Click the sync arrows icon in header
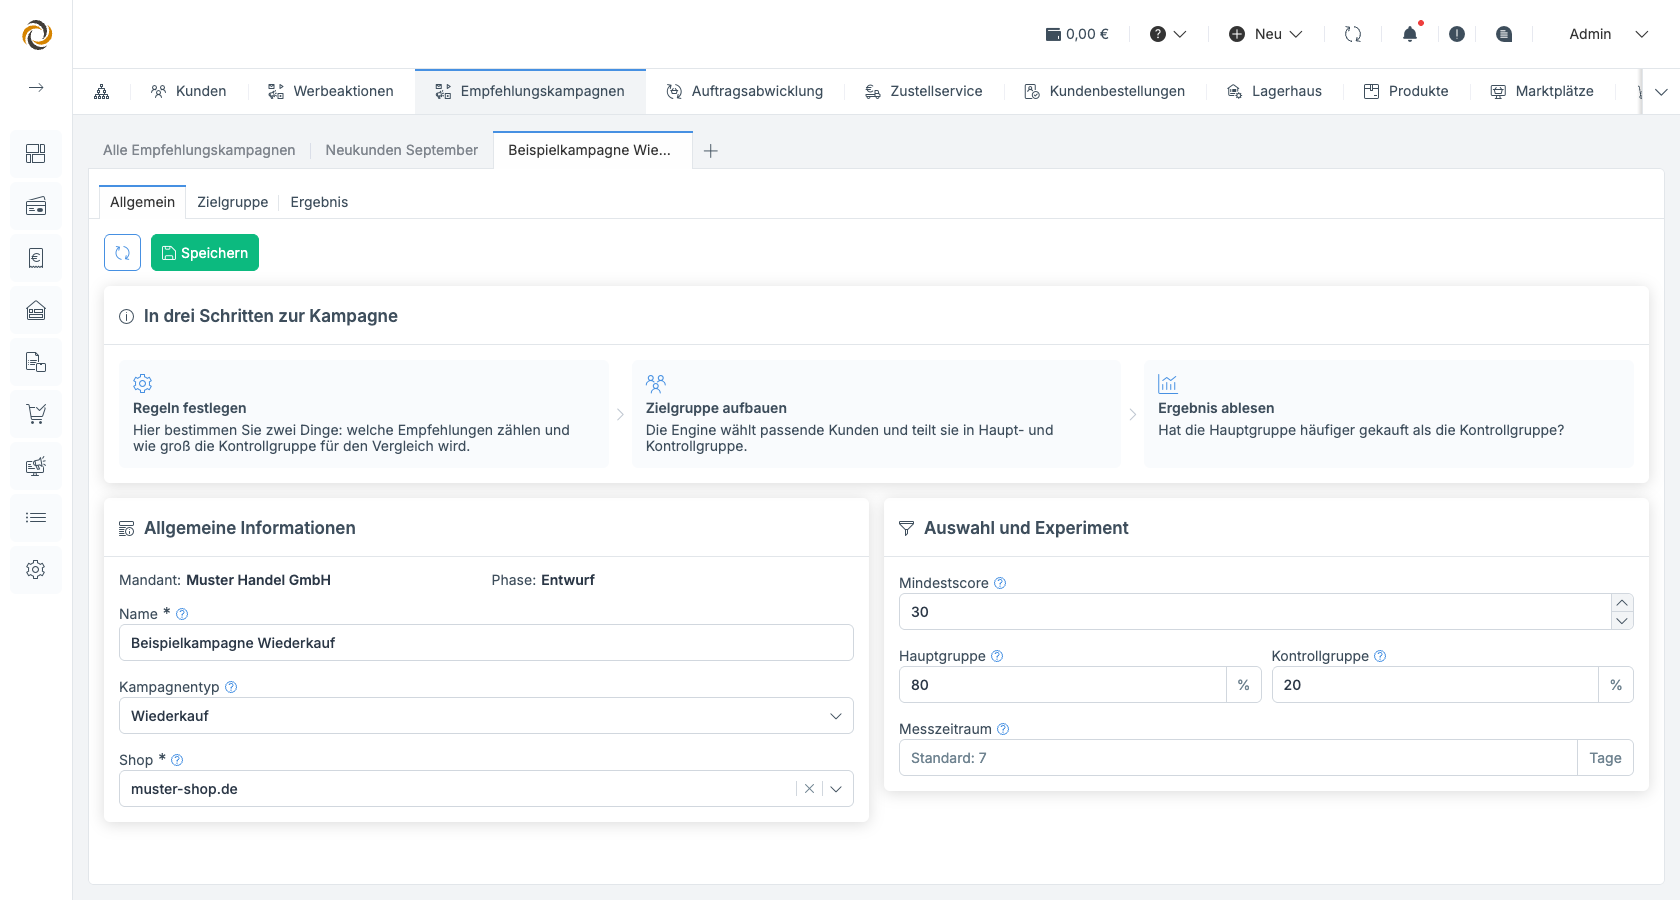This screenshot has width=1680, height=900. (1353, 34)
